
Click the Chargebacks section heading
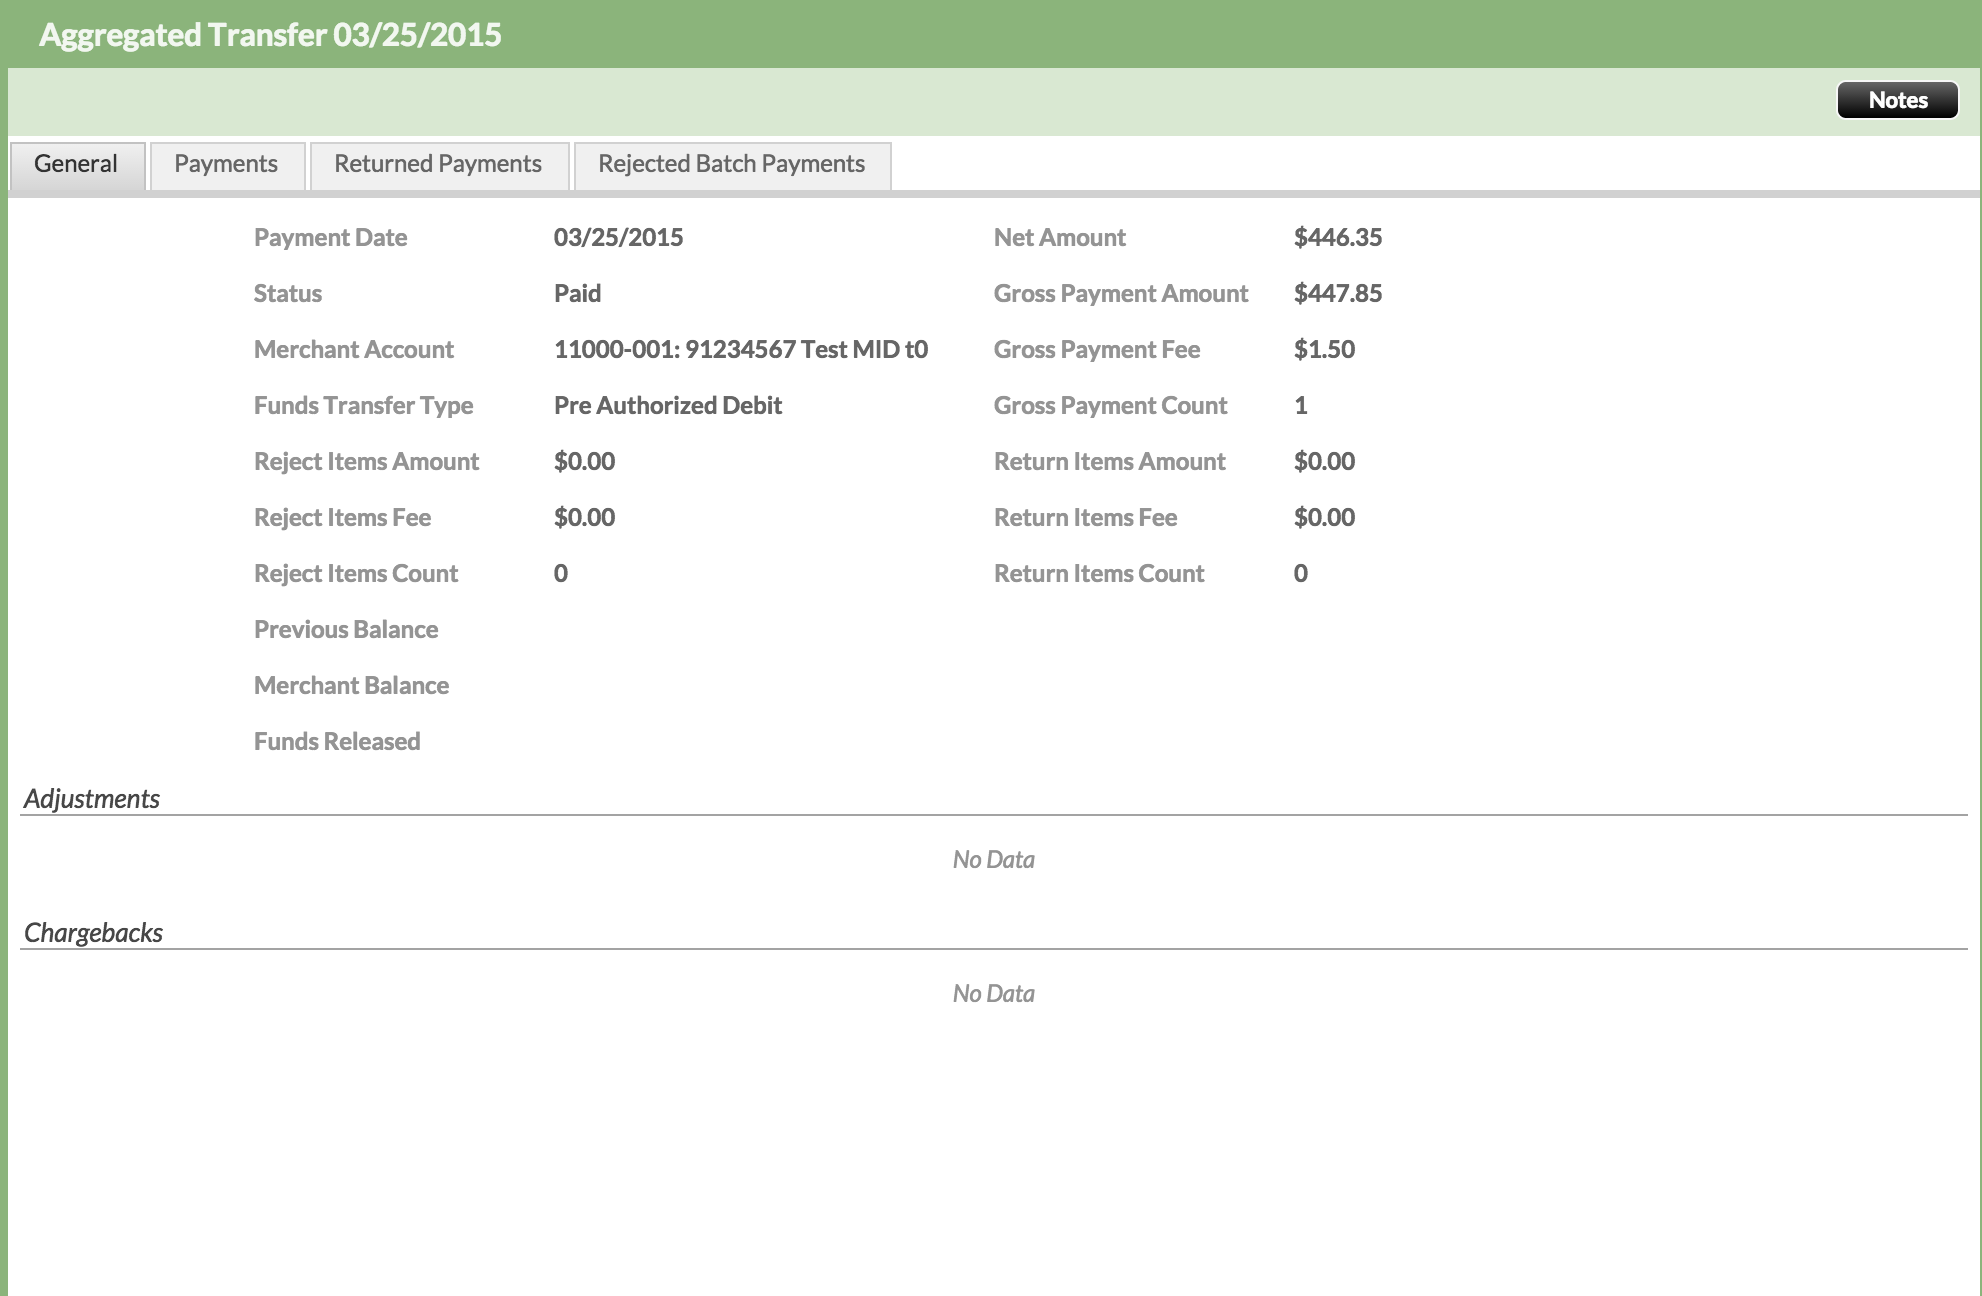[93, 933]
